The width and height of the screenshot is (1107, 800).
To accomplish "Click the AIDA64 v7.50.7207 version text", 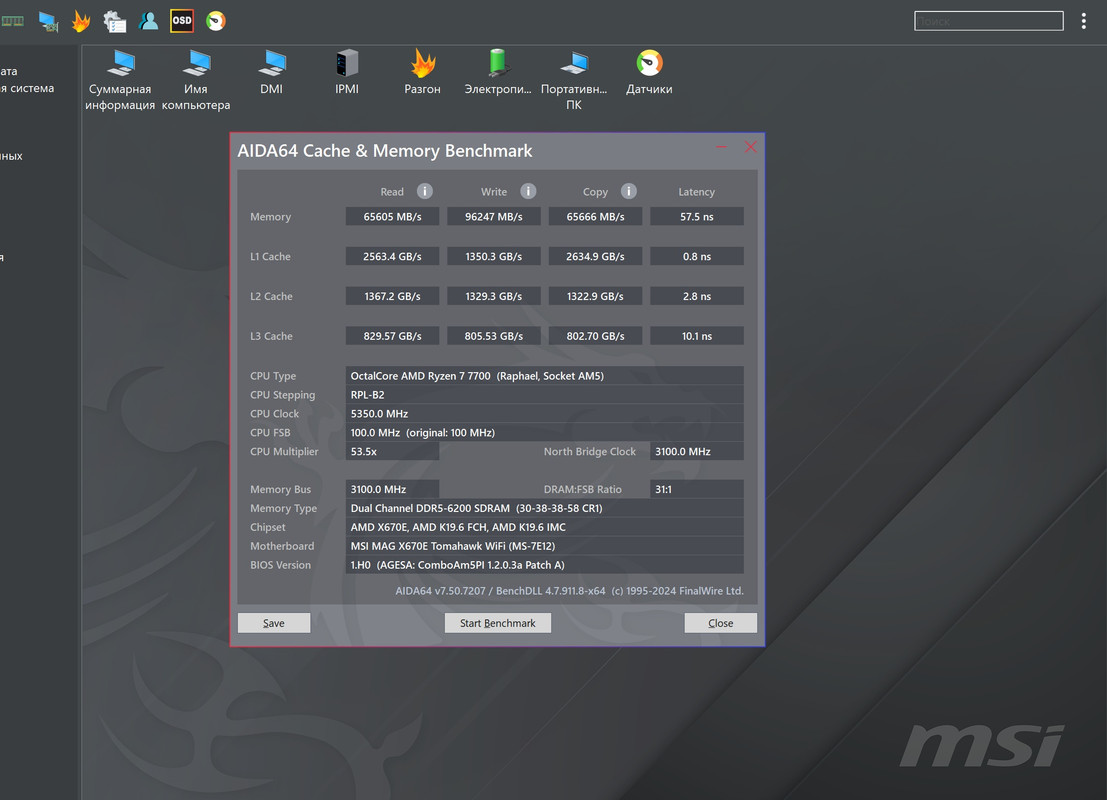I will (569, 591).
